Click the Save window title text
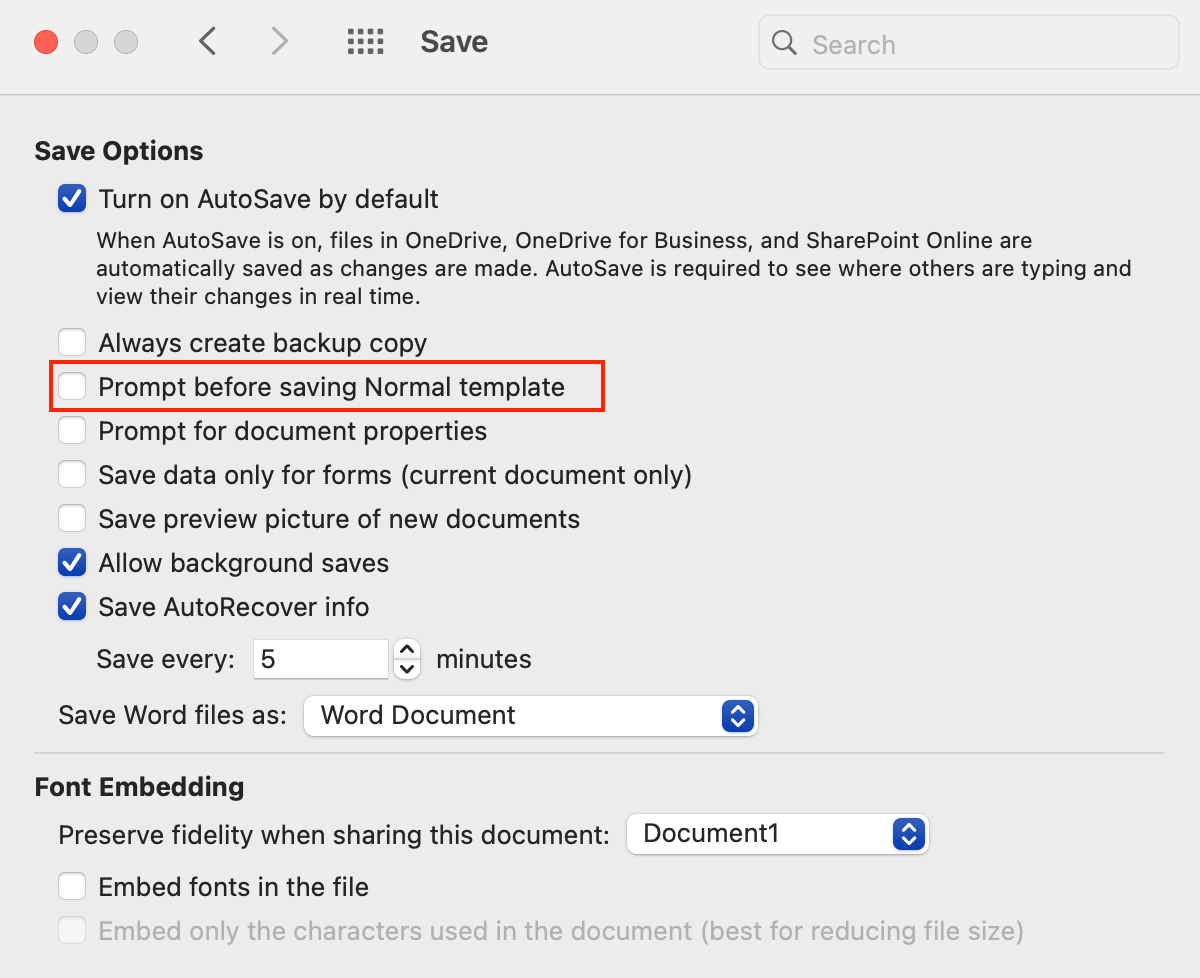 454,42
